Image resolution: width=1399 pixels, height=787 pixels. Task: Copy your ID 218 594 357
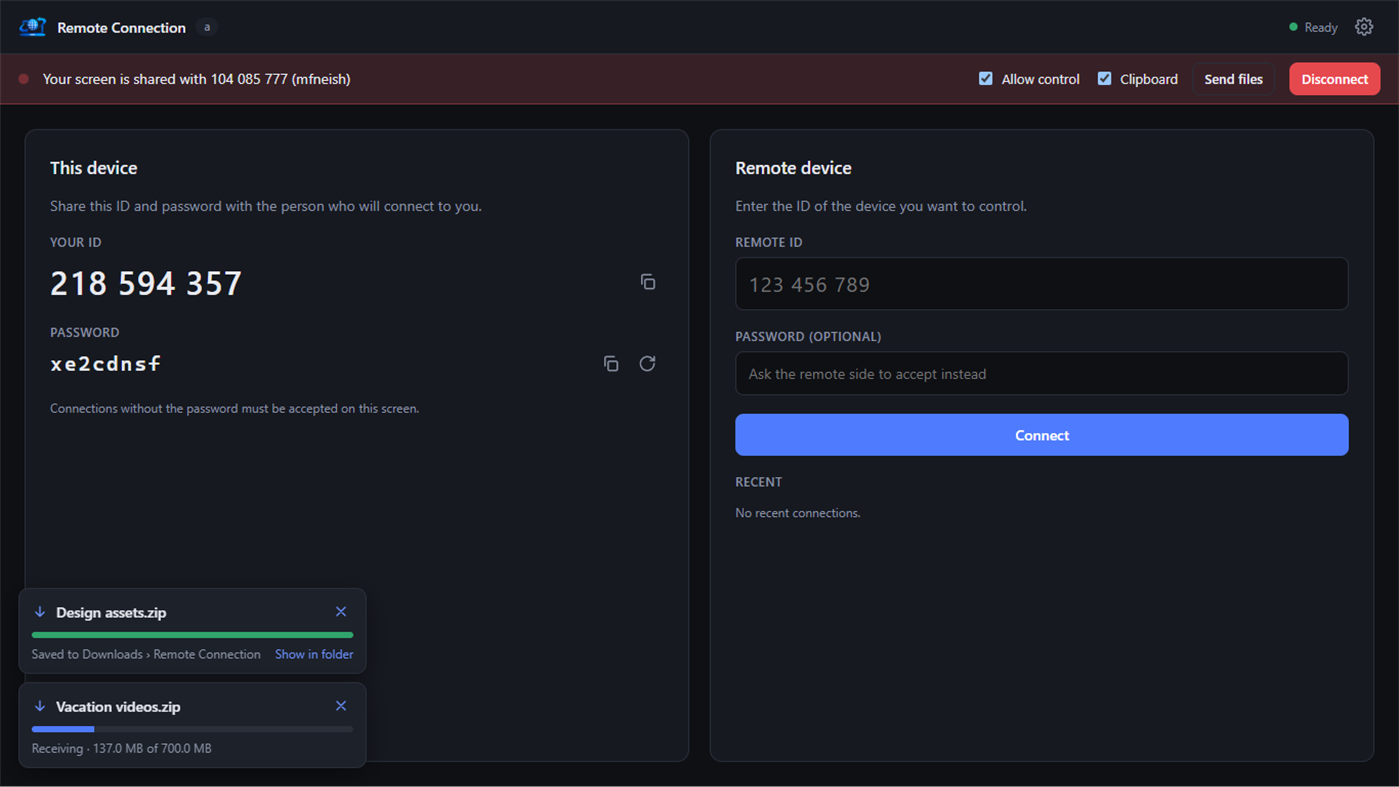click(648, 282)
